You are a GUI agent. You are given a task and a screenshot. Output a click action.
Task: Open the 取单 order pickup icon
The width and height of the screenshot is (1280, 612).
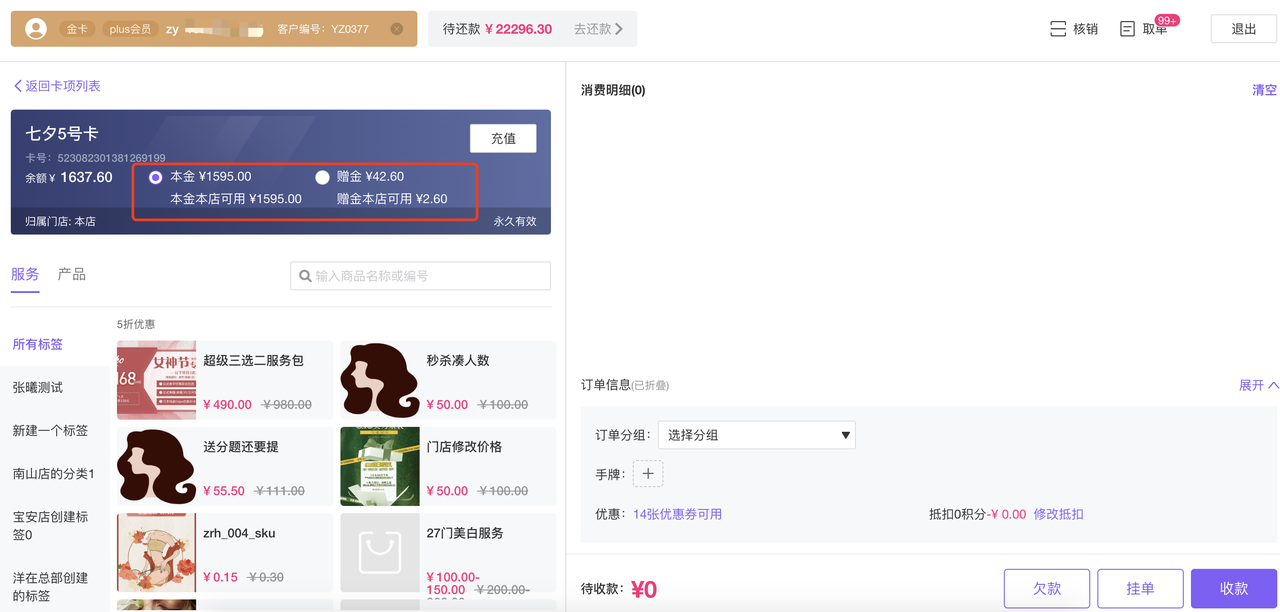[x=1128, y=29]
